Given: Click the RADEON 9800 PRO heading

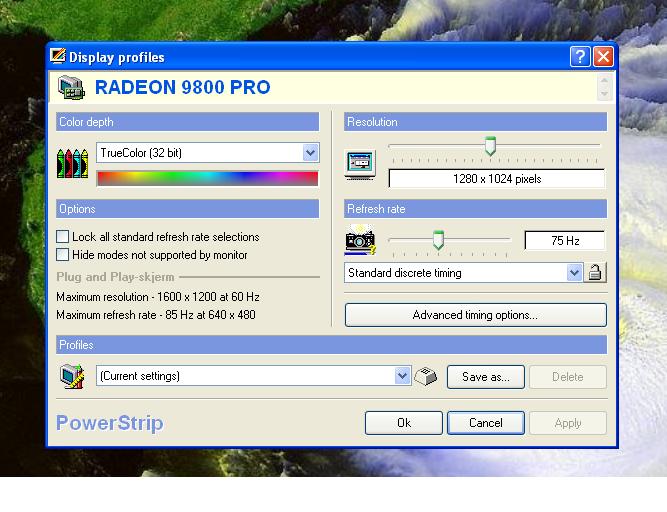Looking at the screenshot, I should pyautogui.click(x=182, y=88).
